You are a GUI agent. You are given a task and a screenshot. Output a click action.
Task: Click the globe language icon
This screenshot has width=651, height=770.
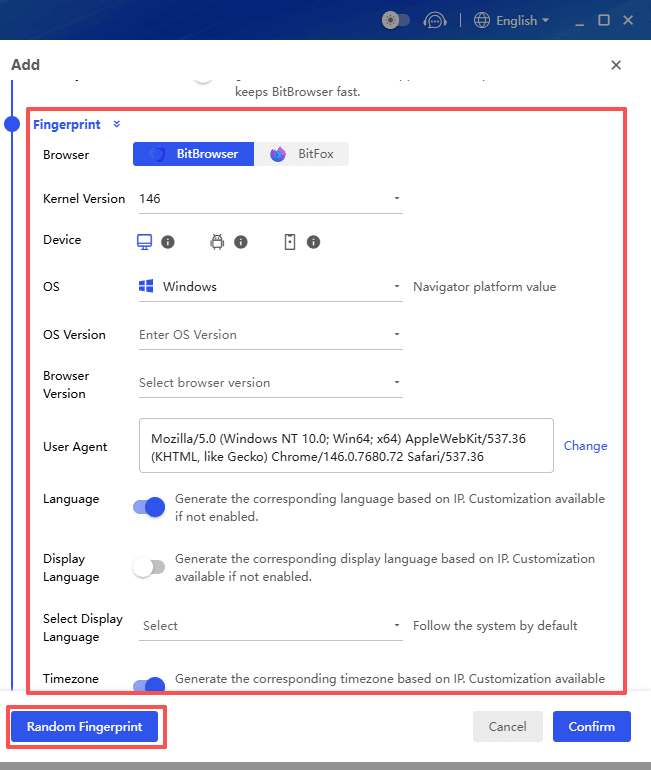(482, 20)
